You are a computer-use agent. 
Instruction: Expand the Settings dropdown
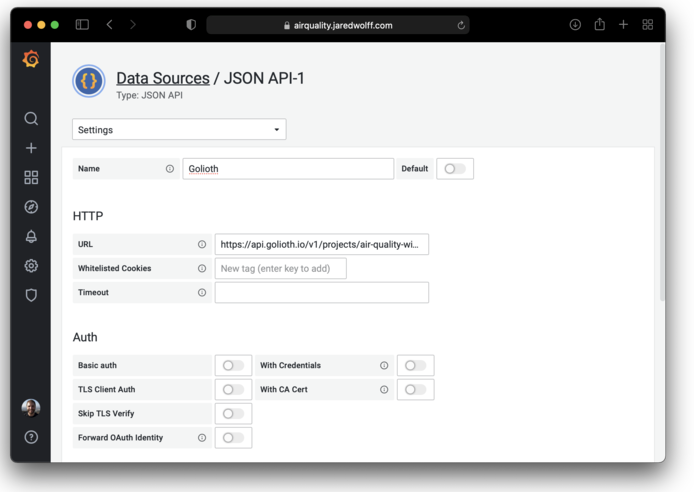click(x=179, y=130)
